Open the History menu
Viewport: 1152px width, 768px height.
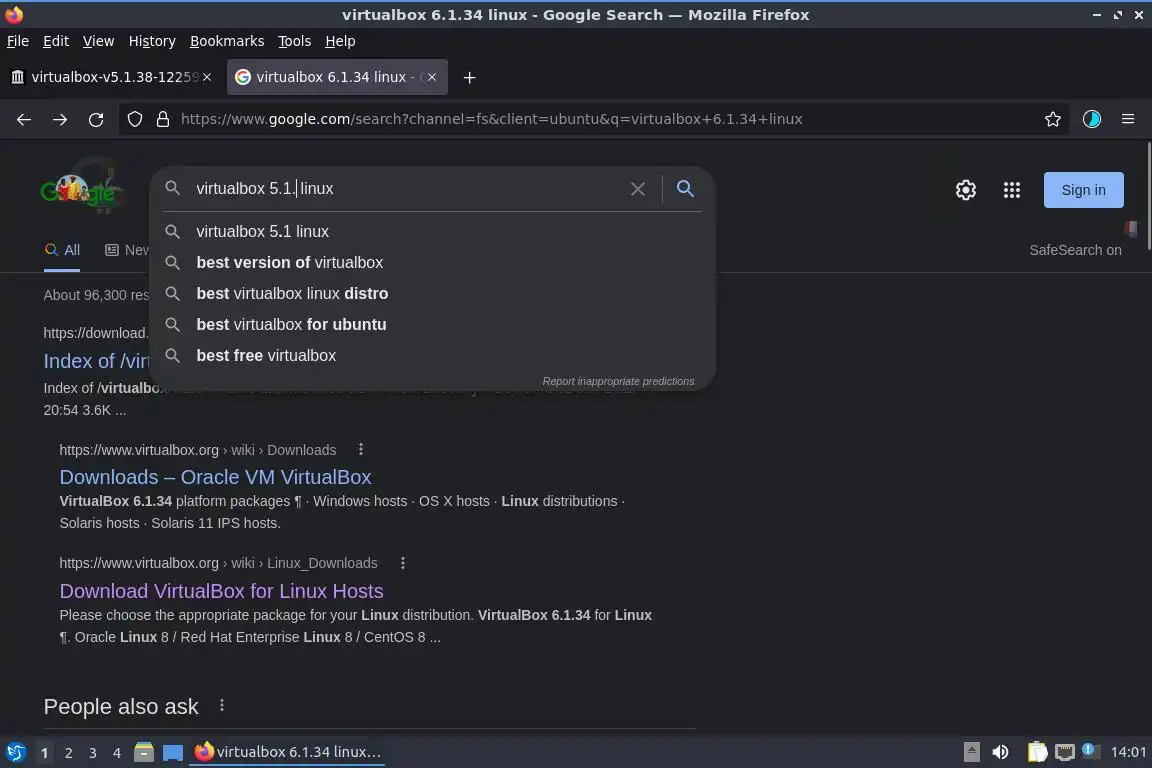tap(152, 41)
